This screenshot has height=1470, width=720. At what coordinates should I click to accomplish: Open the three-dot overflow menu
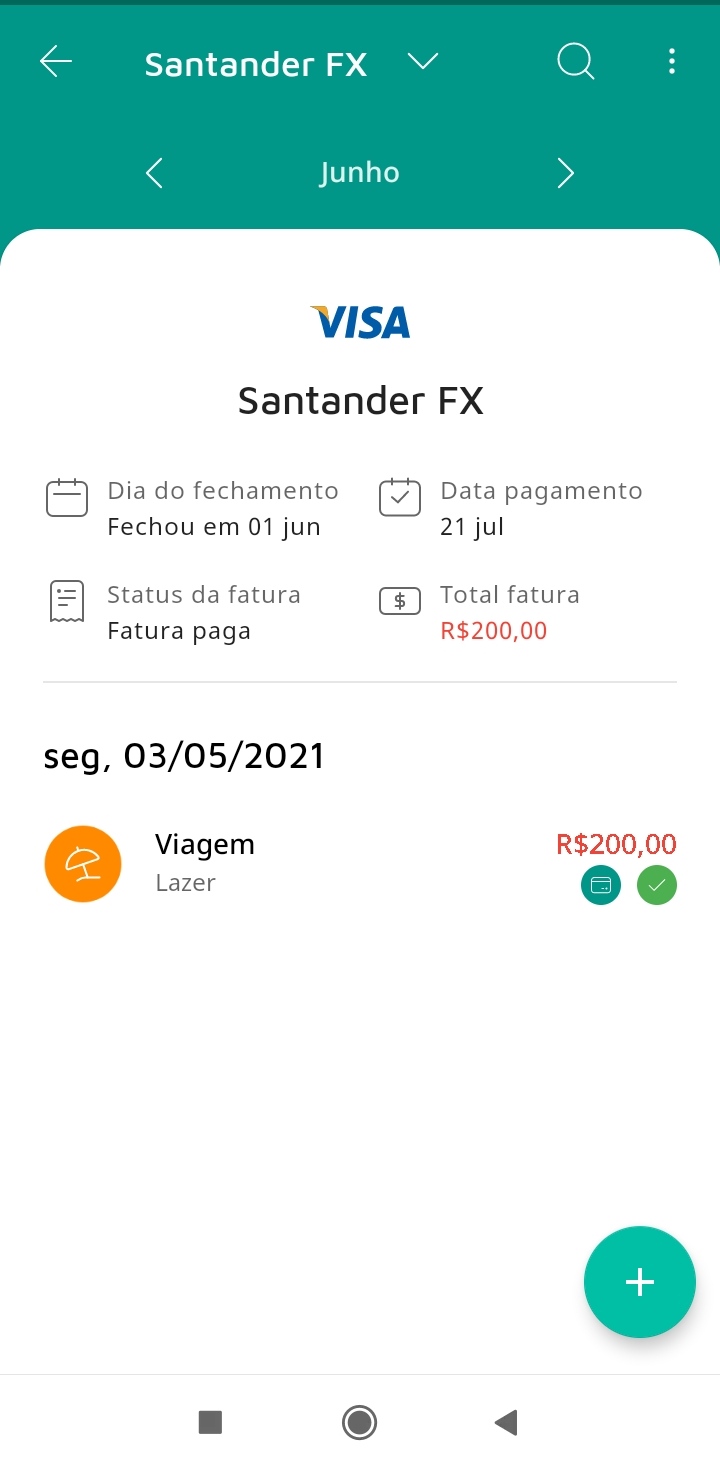pos(671,62)
